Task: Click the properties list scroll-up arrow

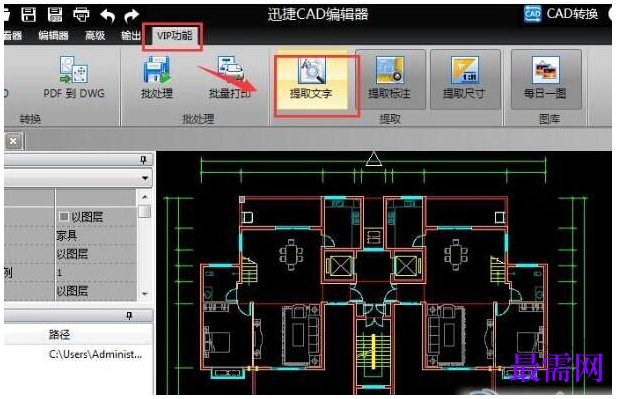Action: (145, 197)
